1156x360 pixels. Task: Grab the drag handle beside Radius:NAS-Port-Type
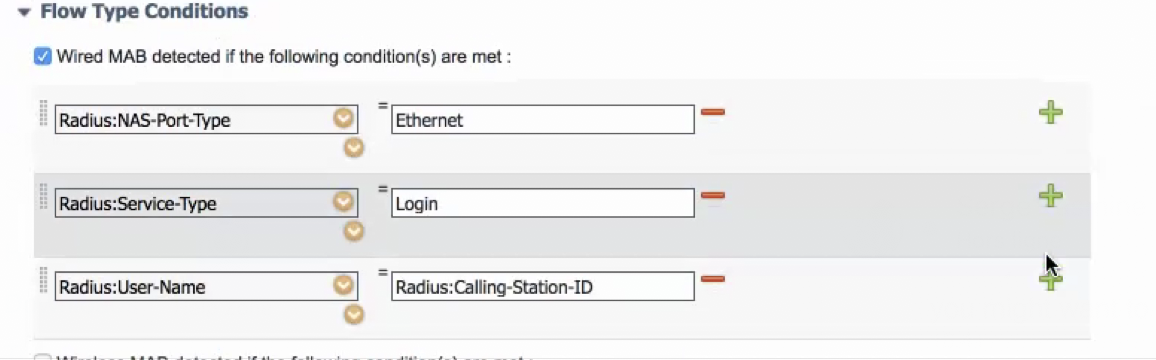tap(43, 113)
